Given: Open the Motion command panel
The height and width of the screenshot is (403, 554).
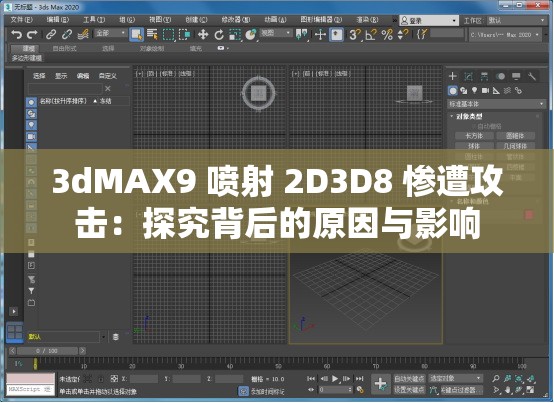Looking at the screenshot, I should (500, 76).
